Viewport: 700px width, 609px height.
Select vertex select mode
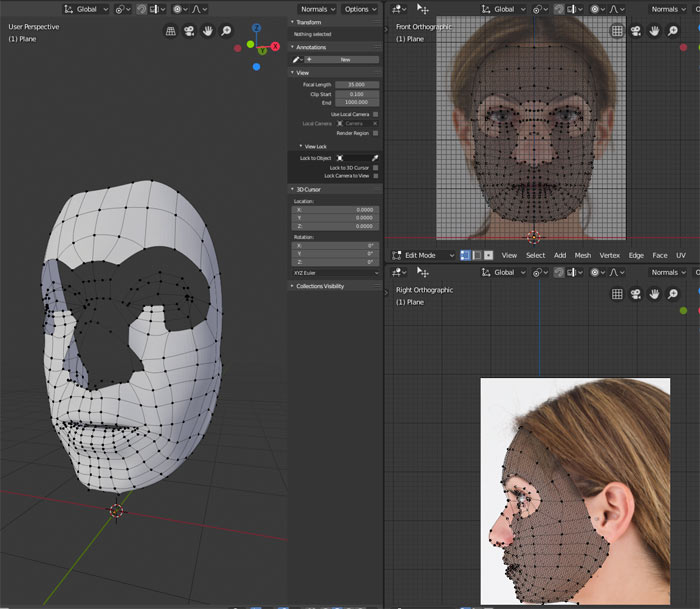pos(465,255)
